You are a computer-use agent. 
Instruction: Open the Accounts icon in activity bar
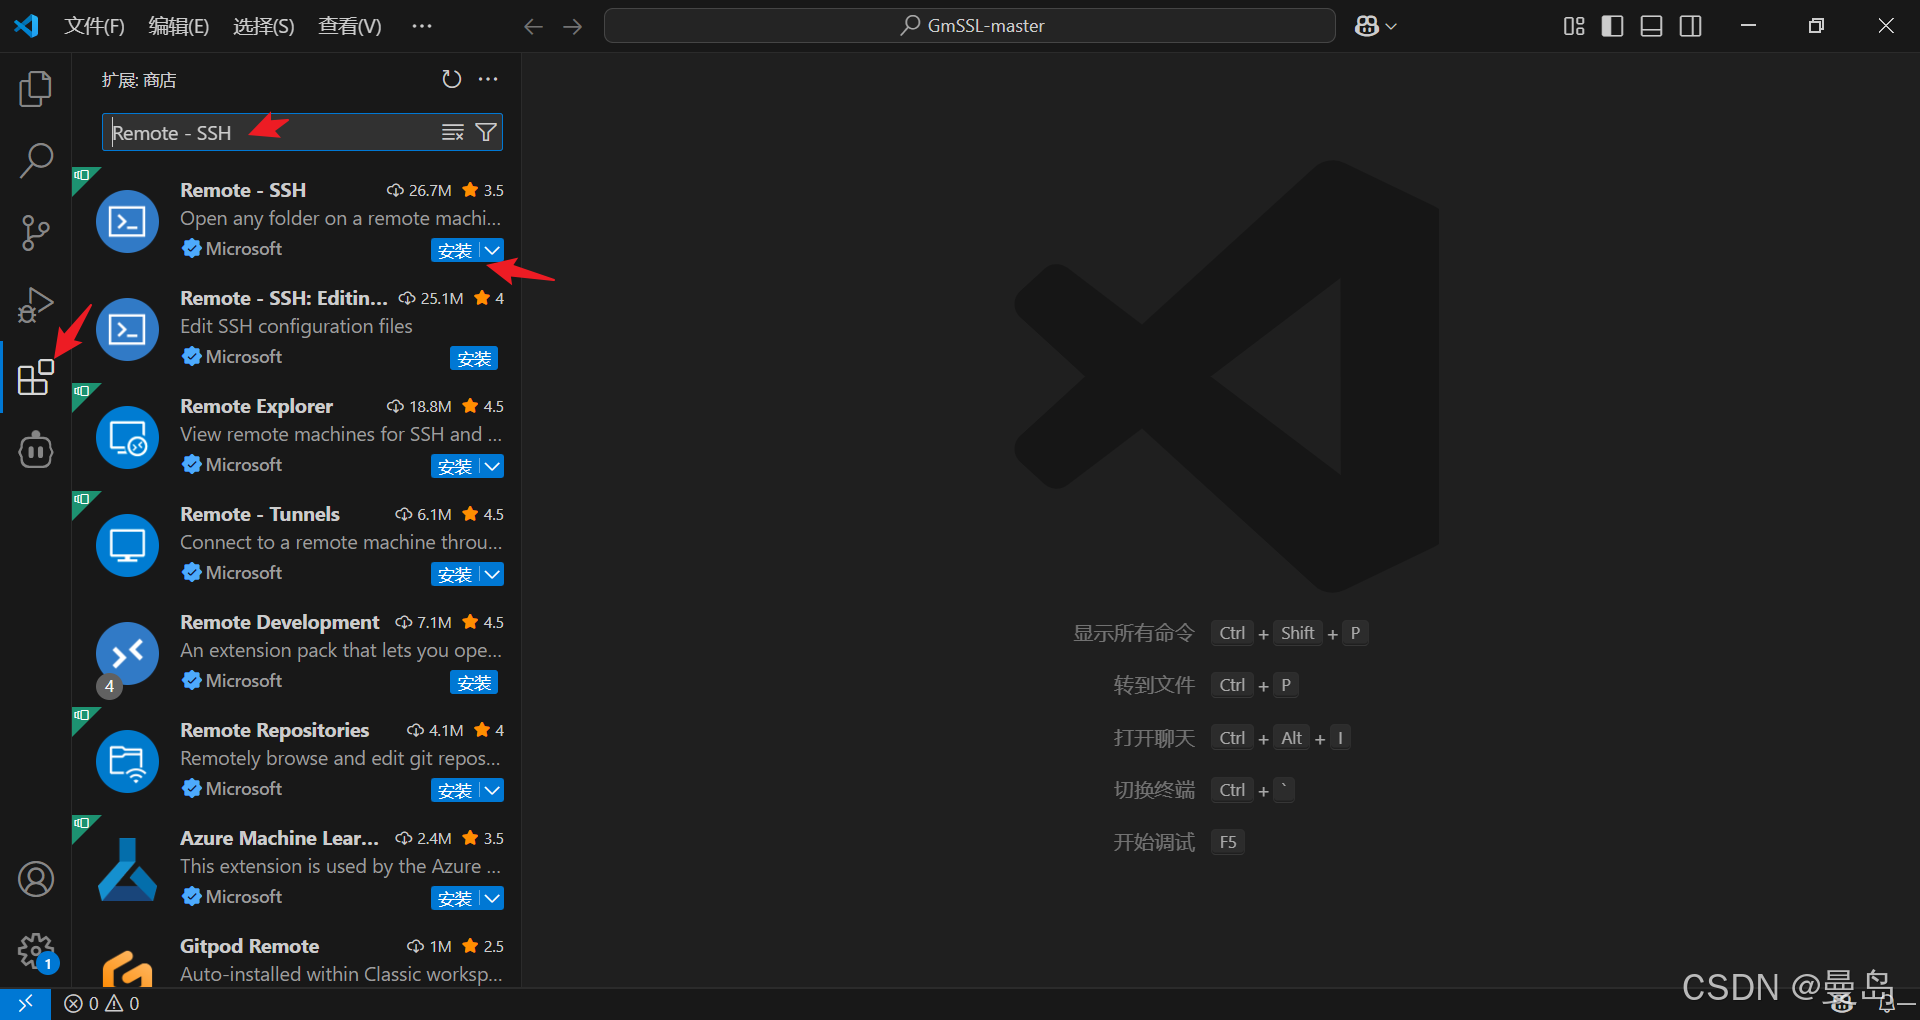pos(36,879)
